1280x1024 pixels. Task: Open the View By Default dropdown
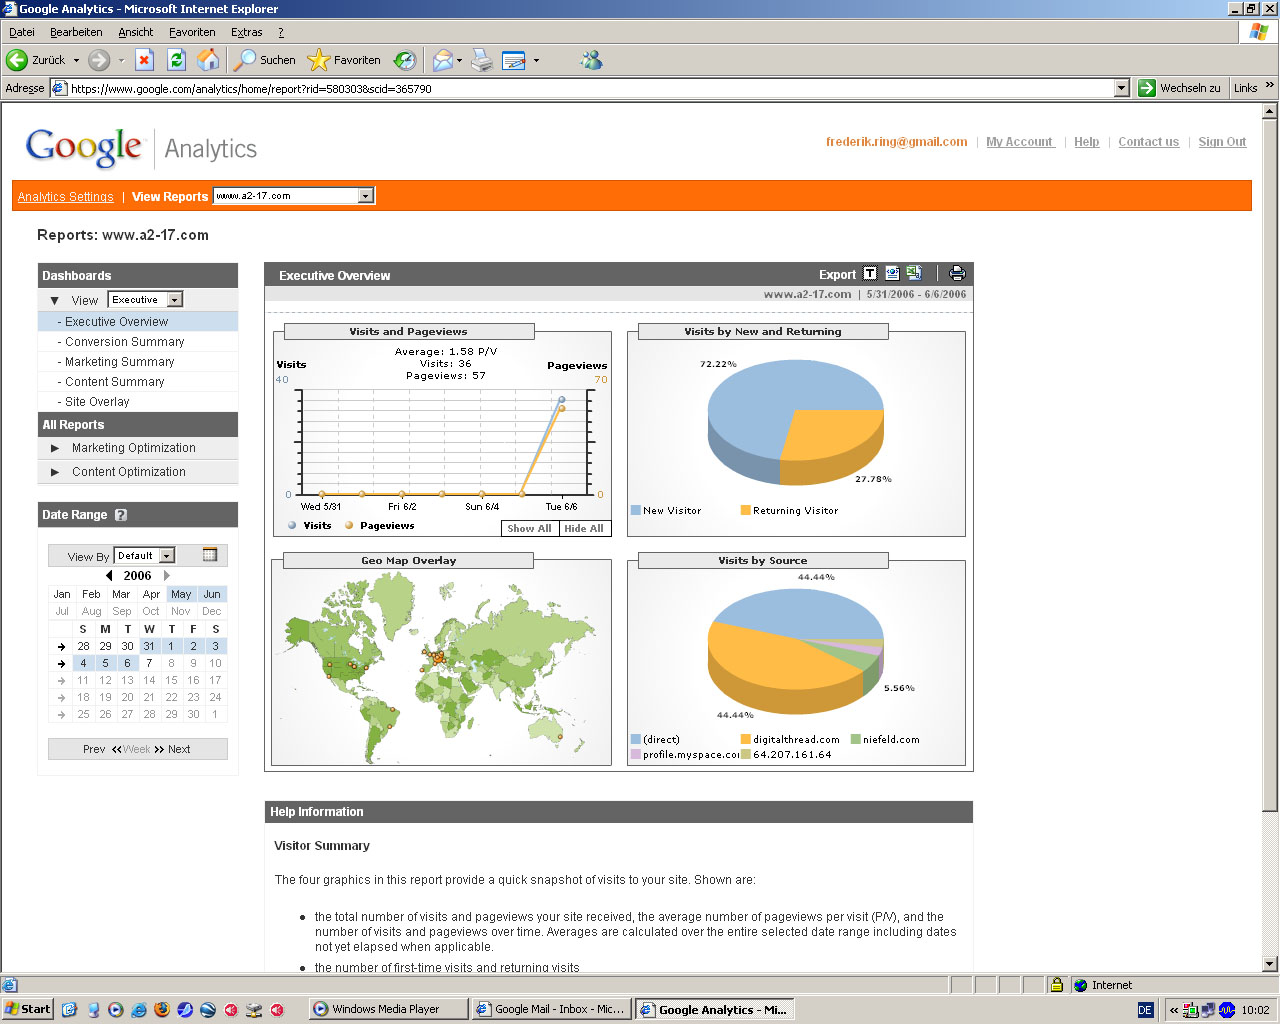click(x=167, y=556)
